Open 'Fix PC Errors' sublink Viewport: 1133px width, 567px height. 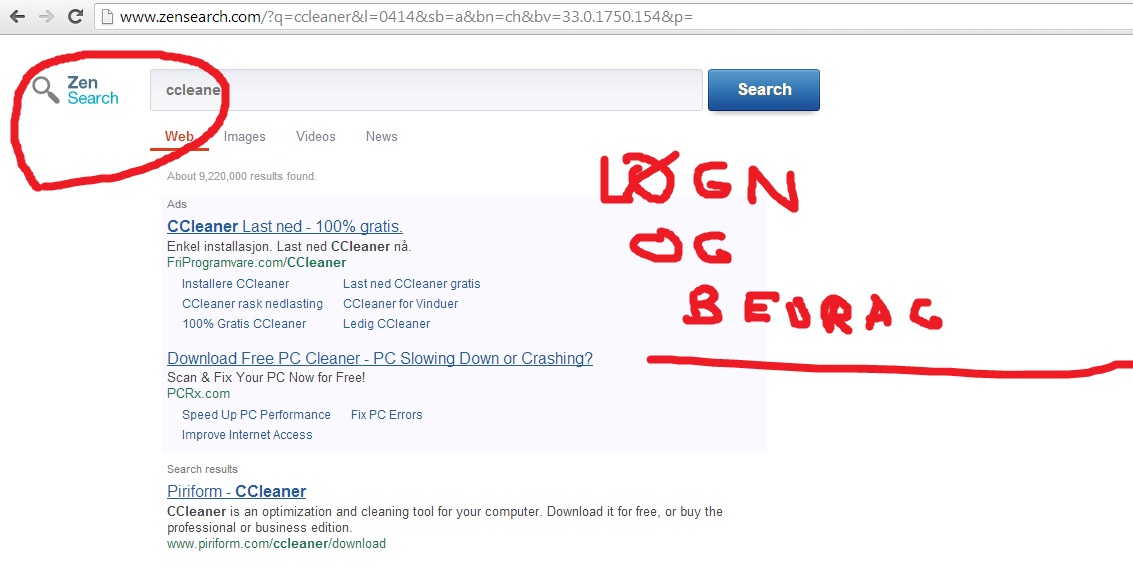point(387,415)
